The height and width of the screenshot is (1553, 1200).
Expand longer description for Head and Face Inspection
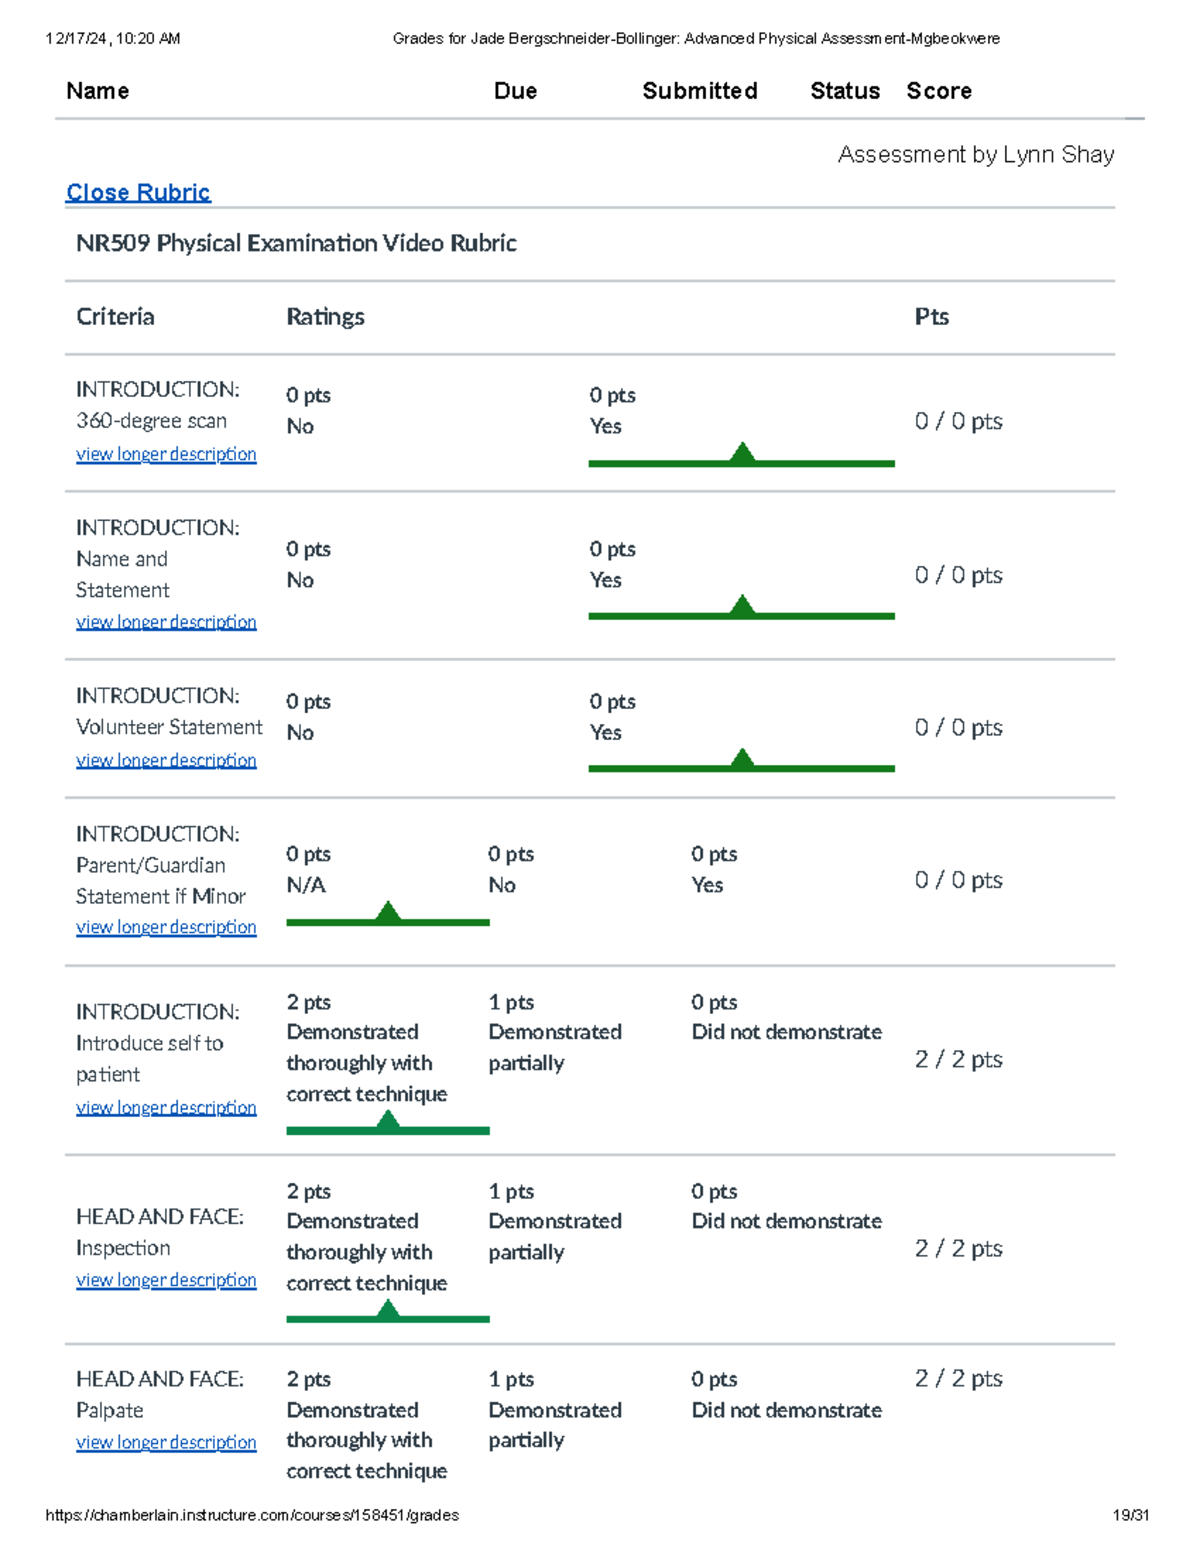pos(166,1280)
